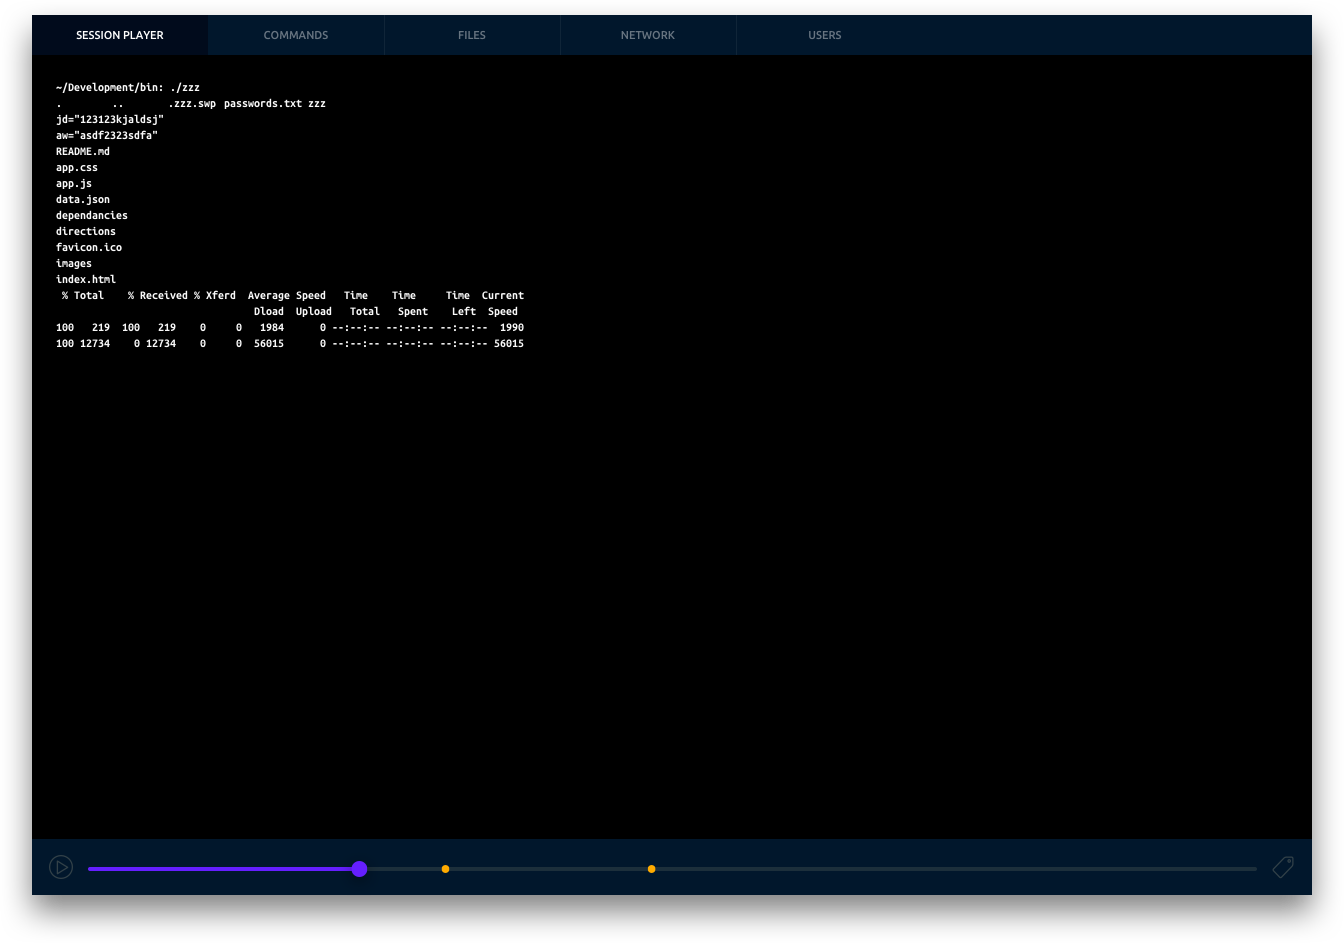1344x943 pixels.
Task: Click the timeline track after the second marker
Action: click(950, 869)
